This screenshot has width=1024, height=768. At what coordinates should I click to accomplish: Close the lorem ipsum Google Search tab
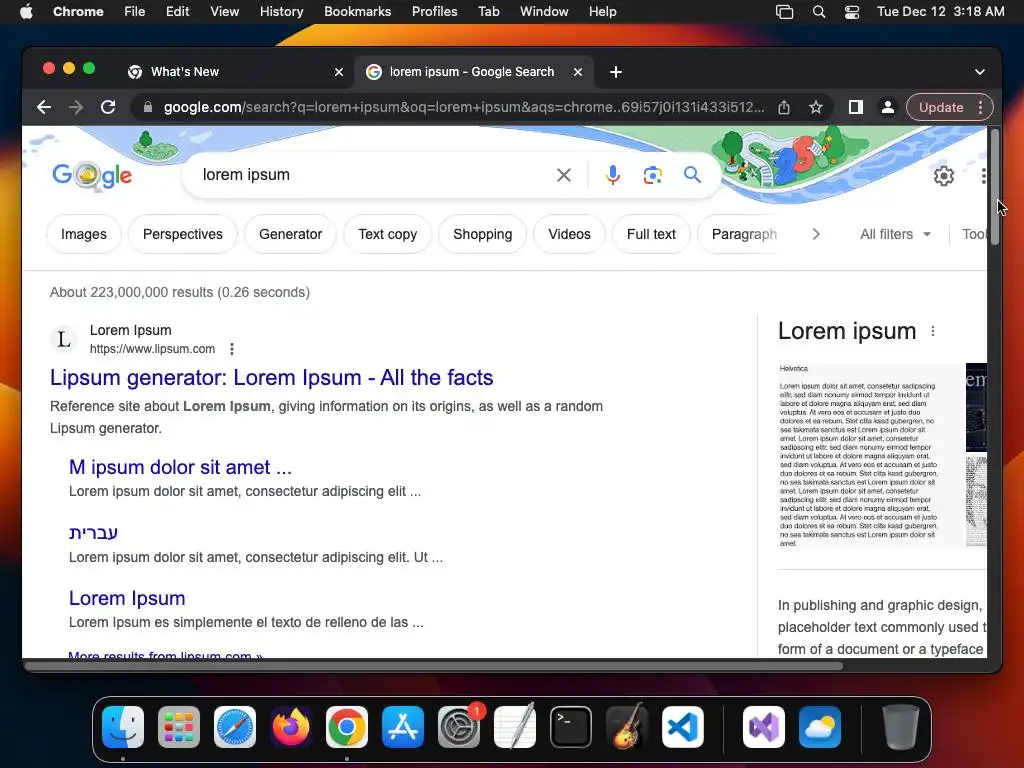click(x=578, y=72)
